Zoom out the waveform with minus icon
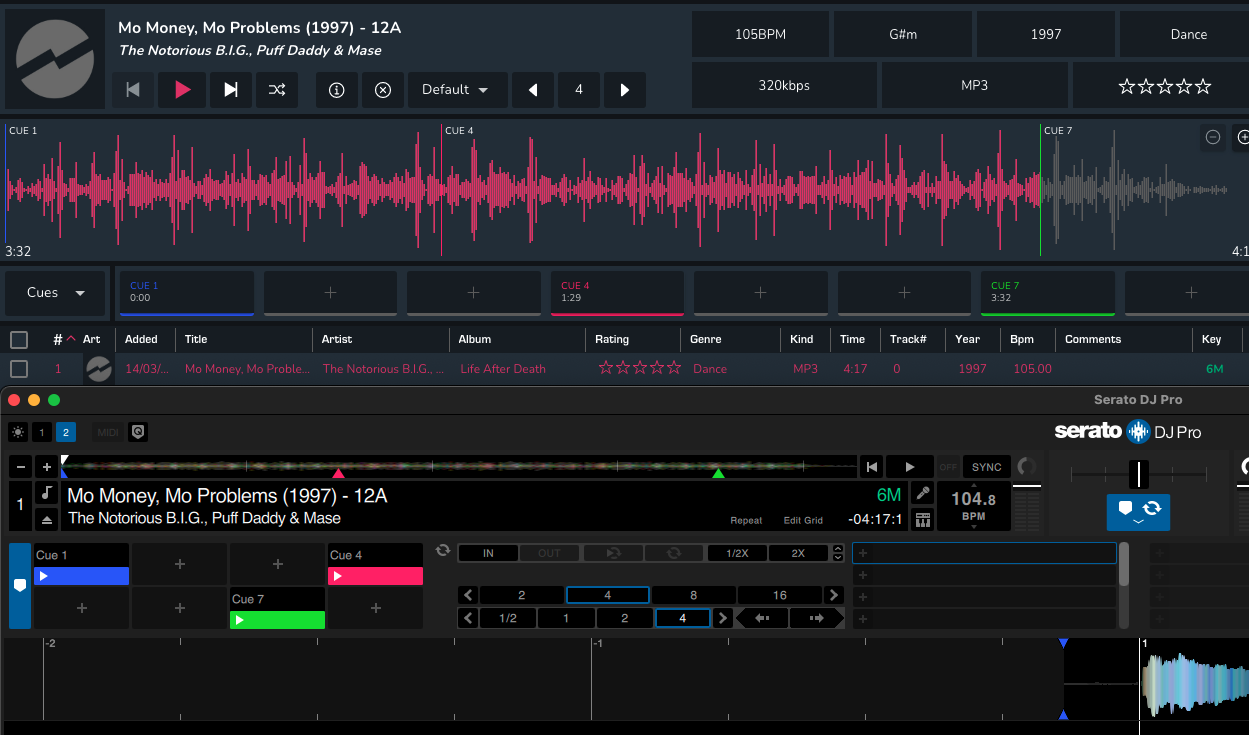This screenshot has width=1249, height=735. pos(1213,137)
